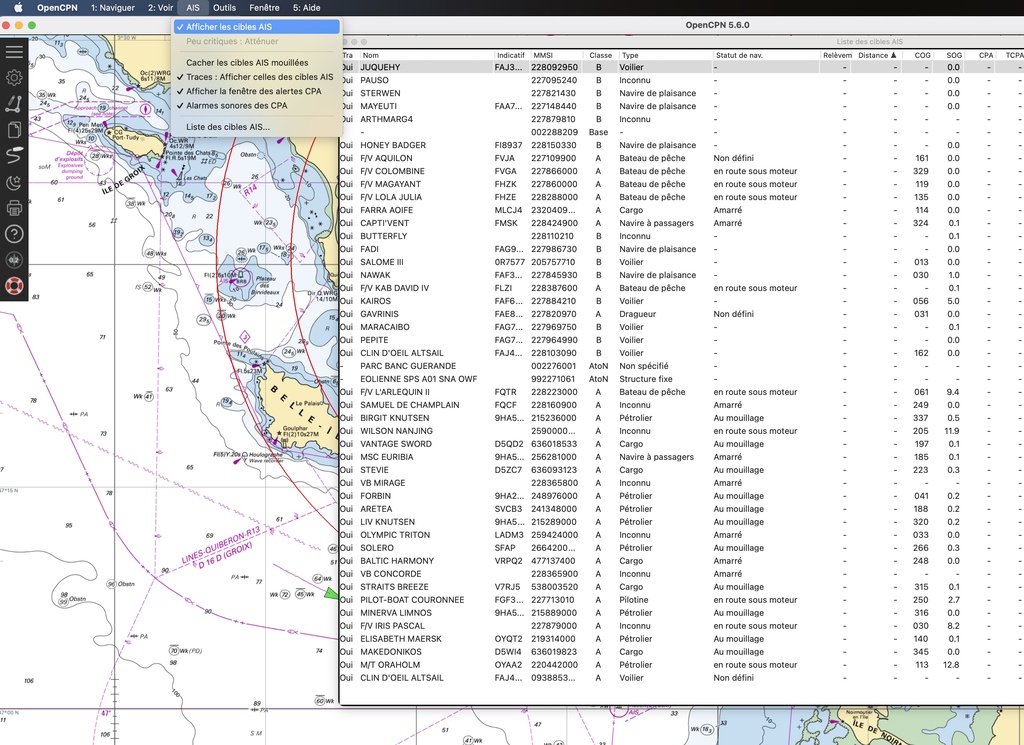
Task: Open the hamburger menu in the chart toolbar
Action: [x=14, y=52]
